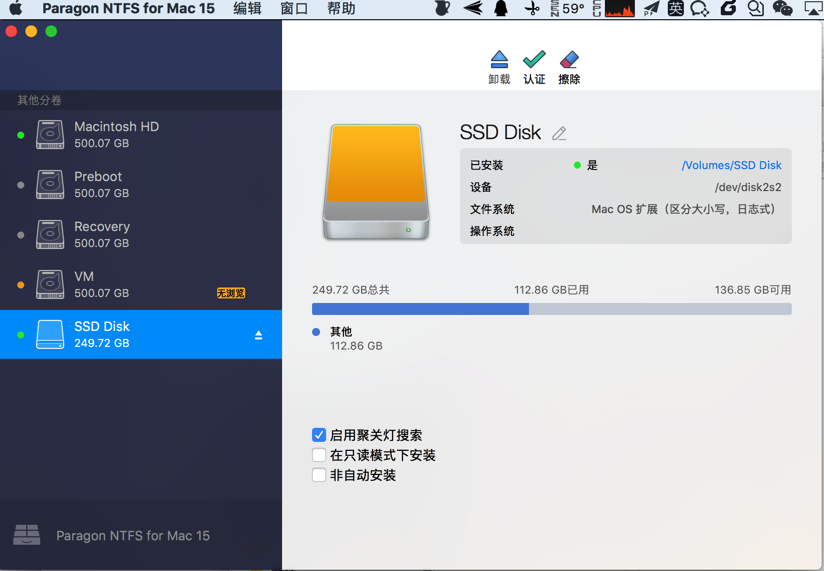824x571 pixels.
Task: Select the Macintosh HD volume name
Action: 117,127
